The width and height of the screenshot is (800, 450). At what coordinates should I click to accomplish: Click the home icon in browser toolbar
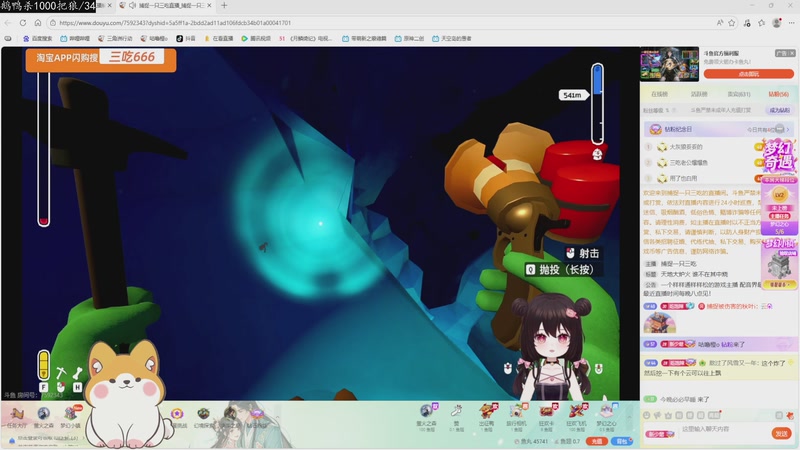point(38,23)
